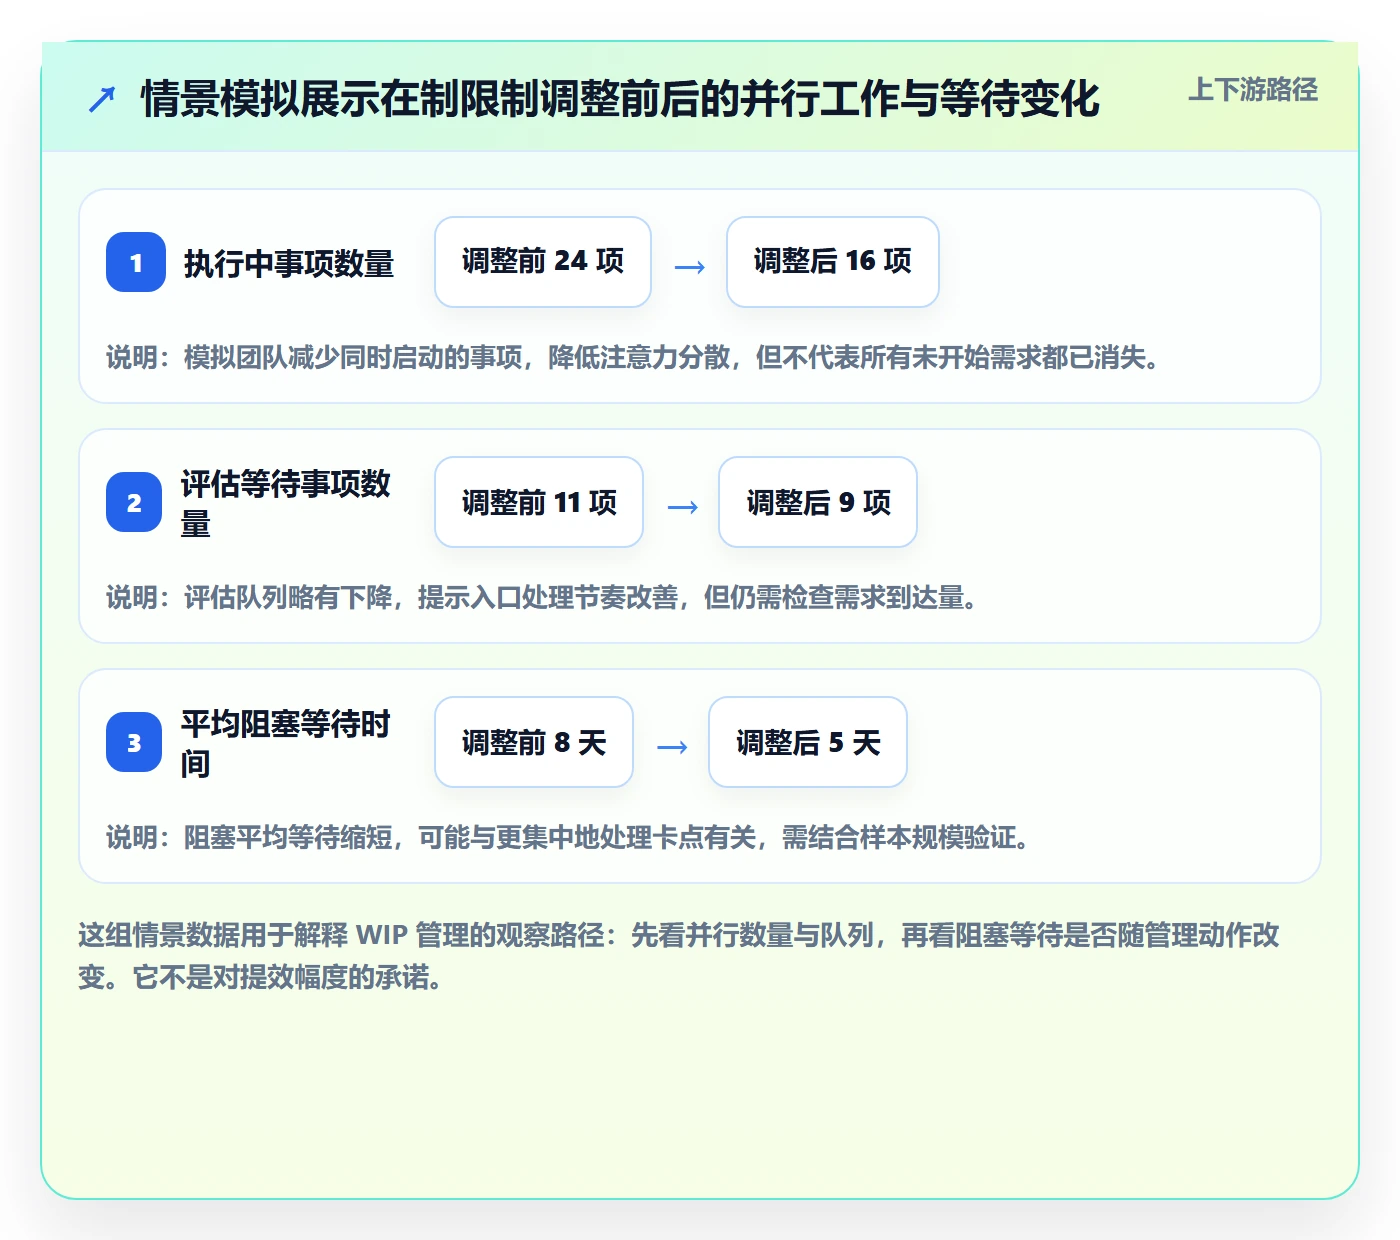Screen dimensions: 1400x1240
Task: Select the blue step badge numbered 2
Action: 134,502
